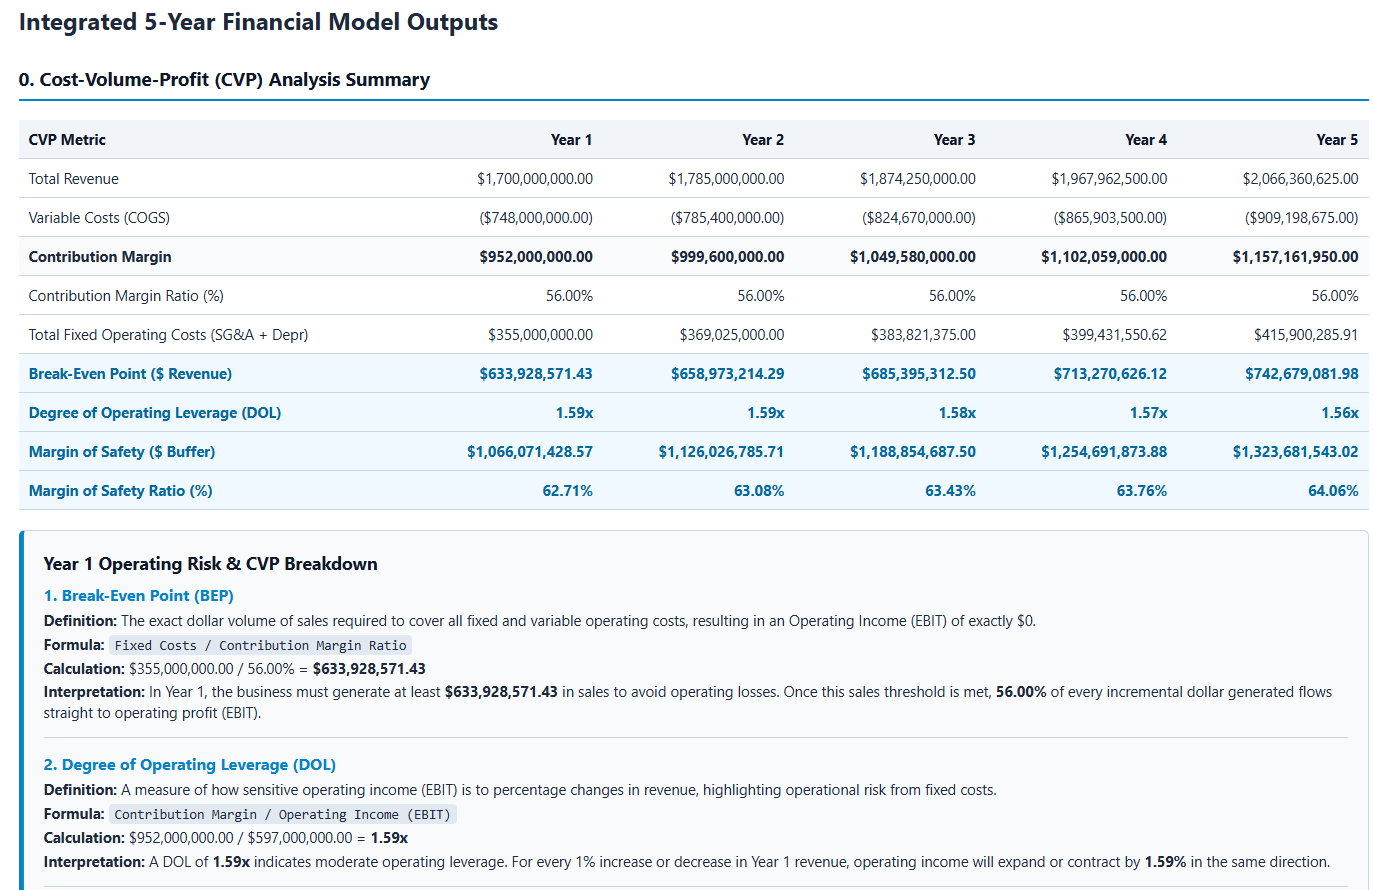Click Year 3 Margin of Safety Ratio 63.43%
The image size is (1373, 890).
(950, 491)
